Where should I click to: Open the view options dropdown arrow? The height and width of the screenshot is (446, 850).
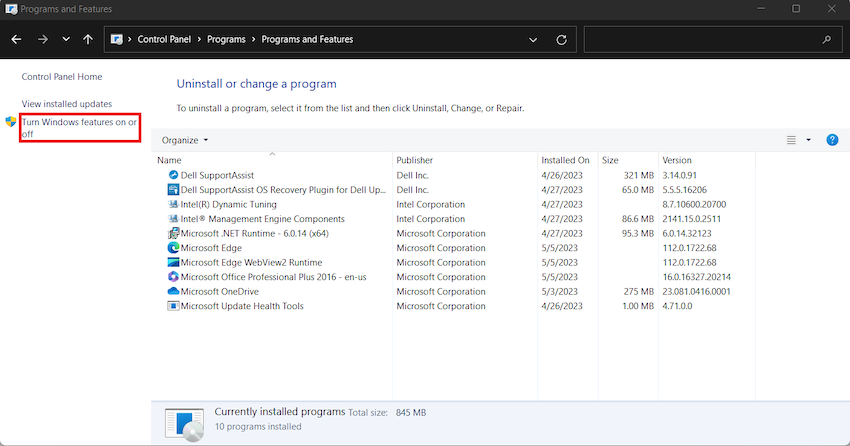click(x=808, y=140)
